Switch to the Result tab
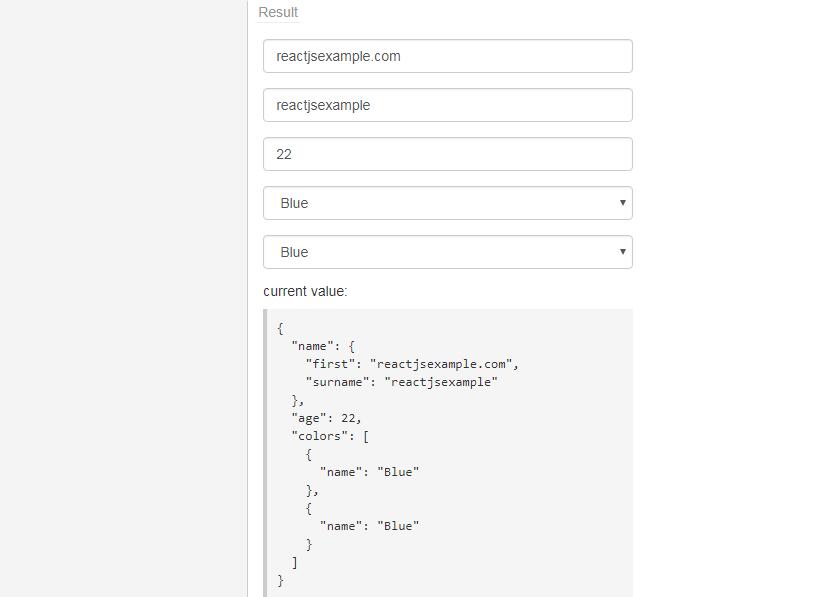The height and width of the screenshot is (597, 826). (x=278, y=12)
